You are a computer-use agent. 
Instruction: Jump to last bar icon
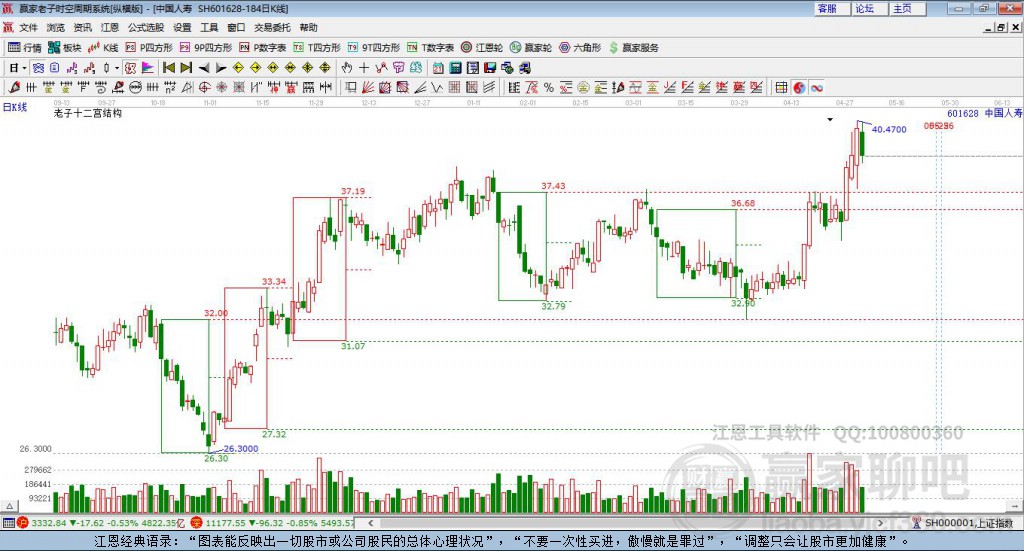click(186, 68)
